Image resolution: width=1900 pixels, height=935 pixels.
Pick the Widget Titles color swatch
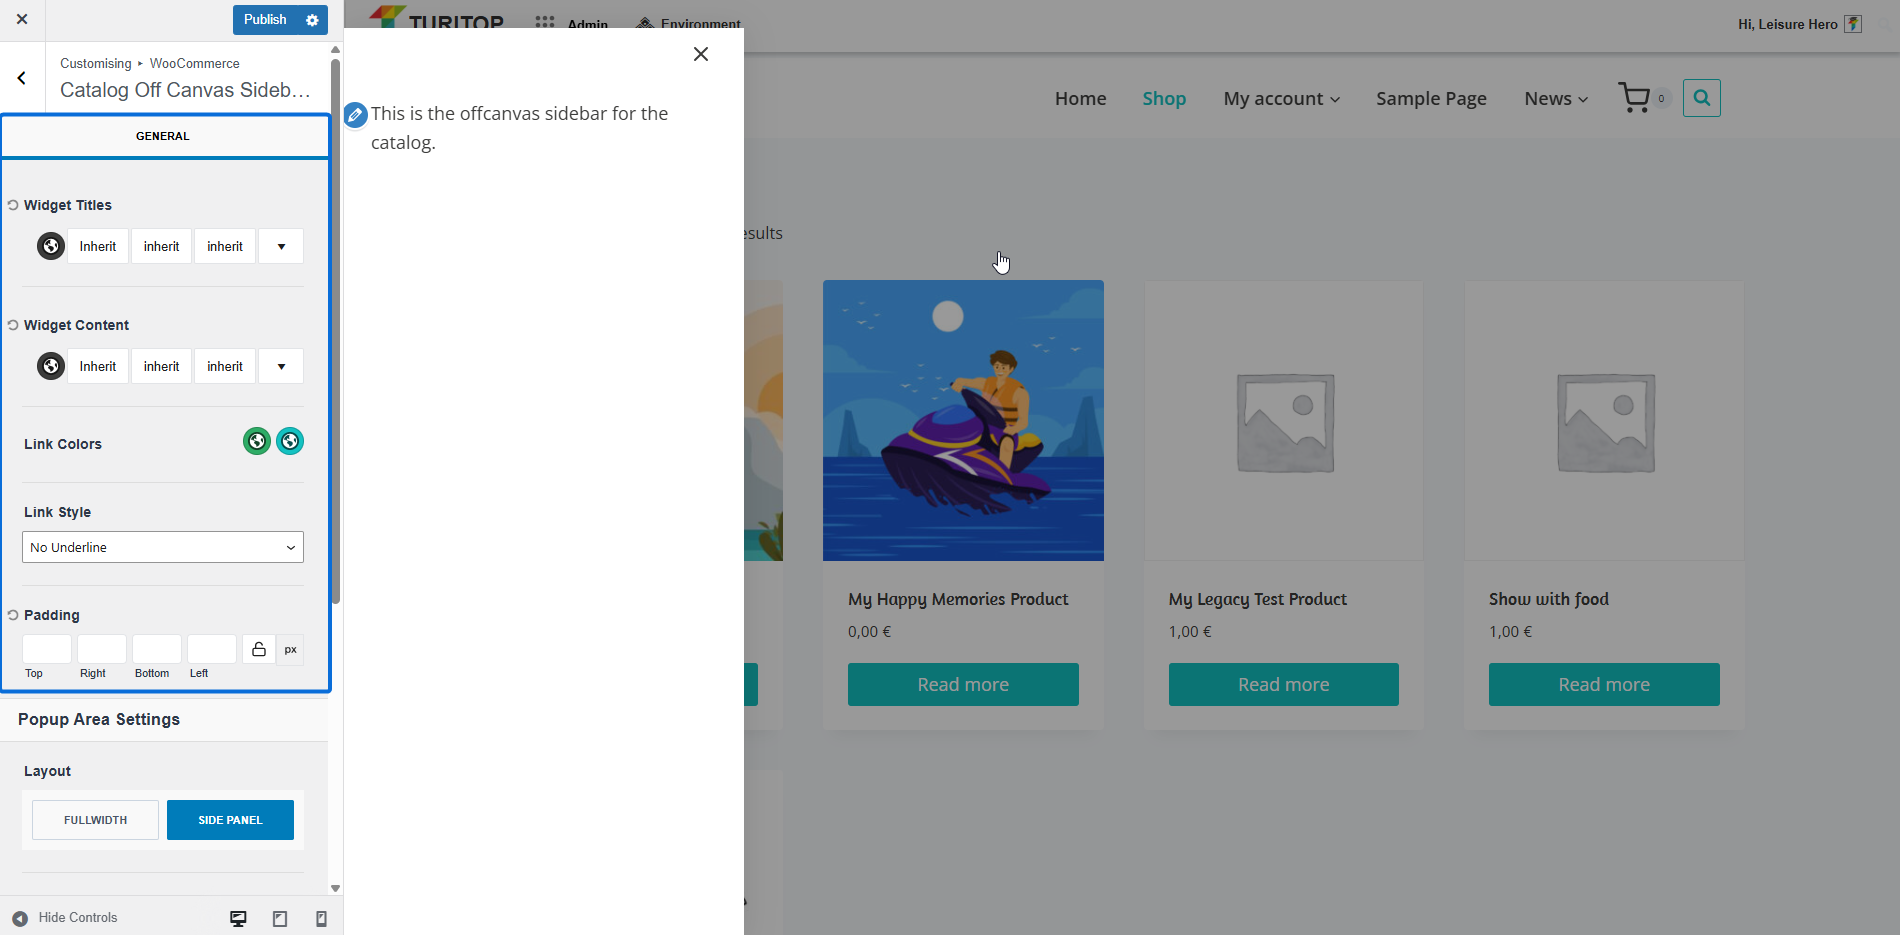click(51, 246)
